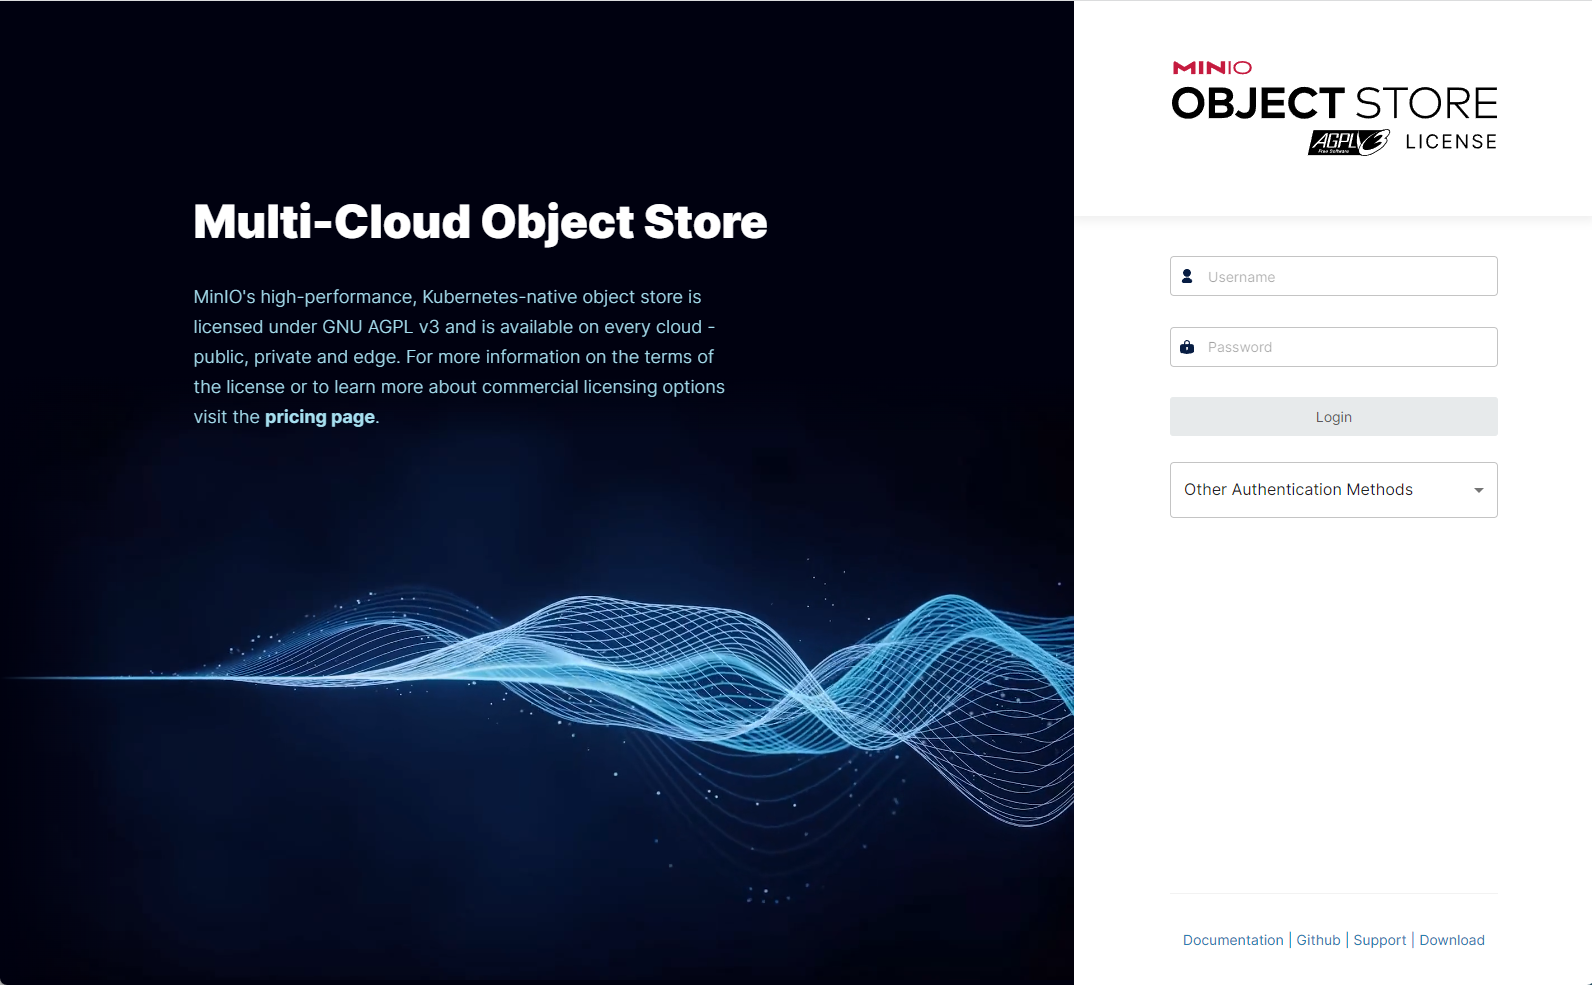The image size is (1592, 985).
Task: Click the Login button
Action: 1334,417
